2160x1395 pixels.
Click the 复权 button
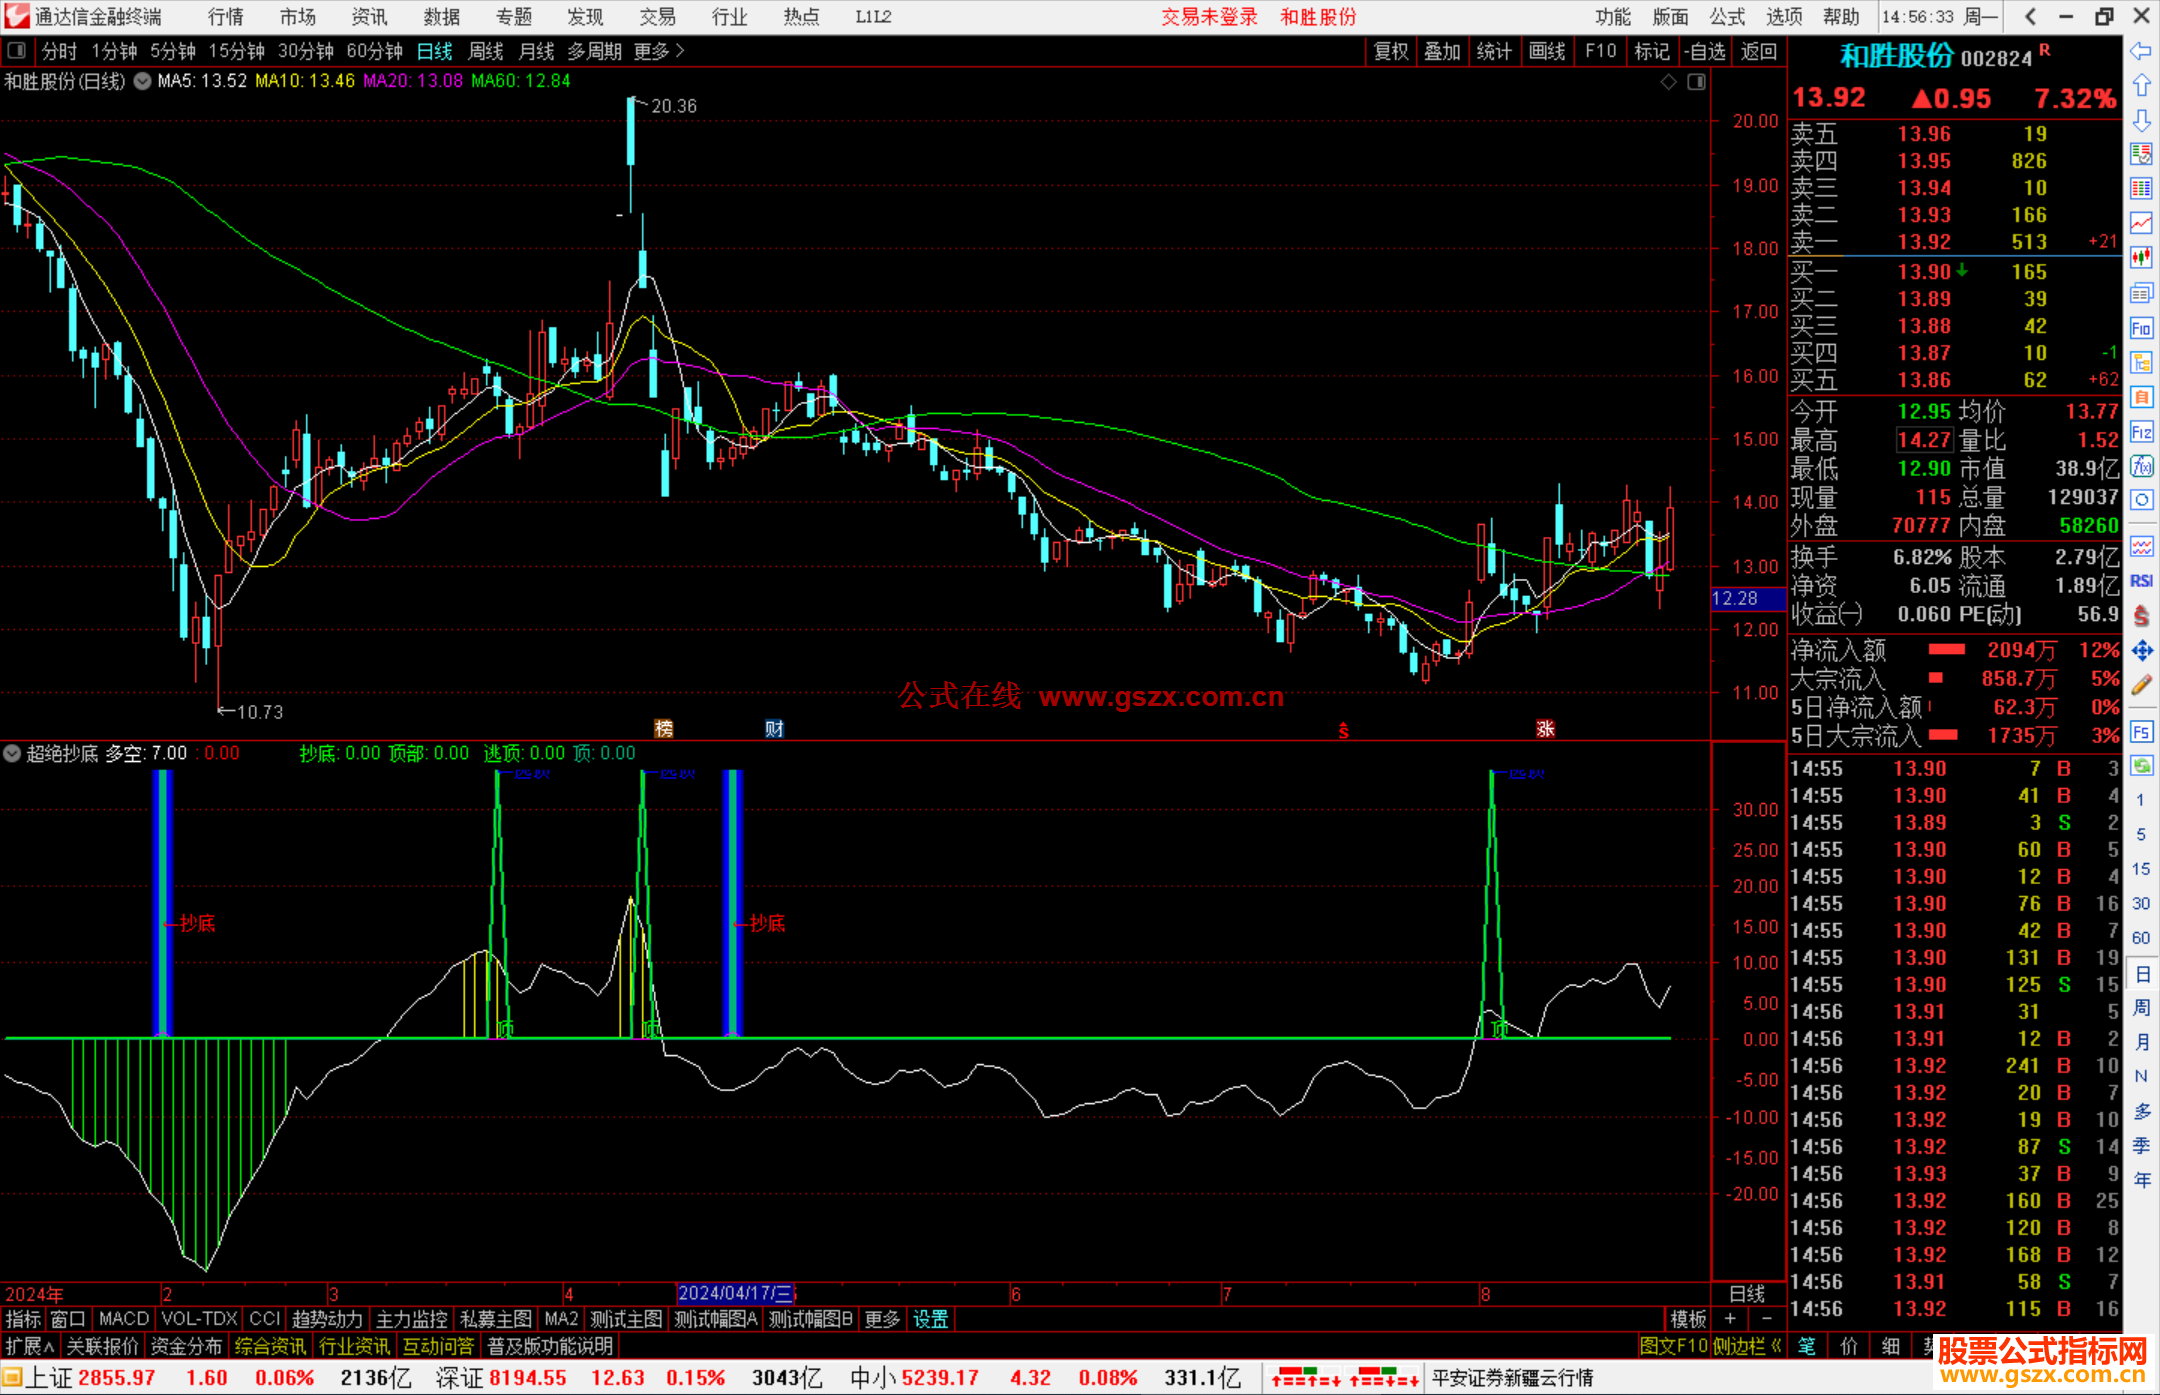click(x=1390, y=51)
